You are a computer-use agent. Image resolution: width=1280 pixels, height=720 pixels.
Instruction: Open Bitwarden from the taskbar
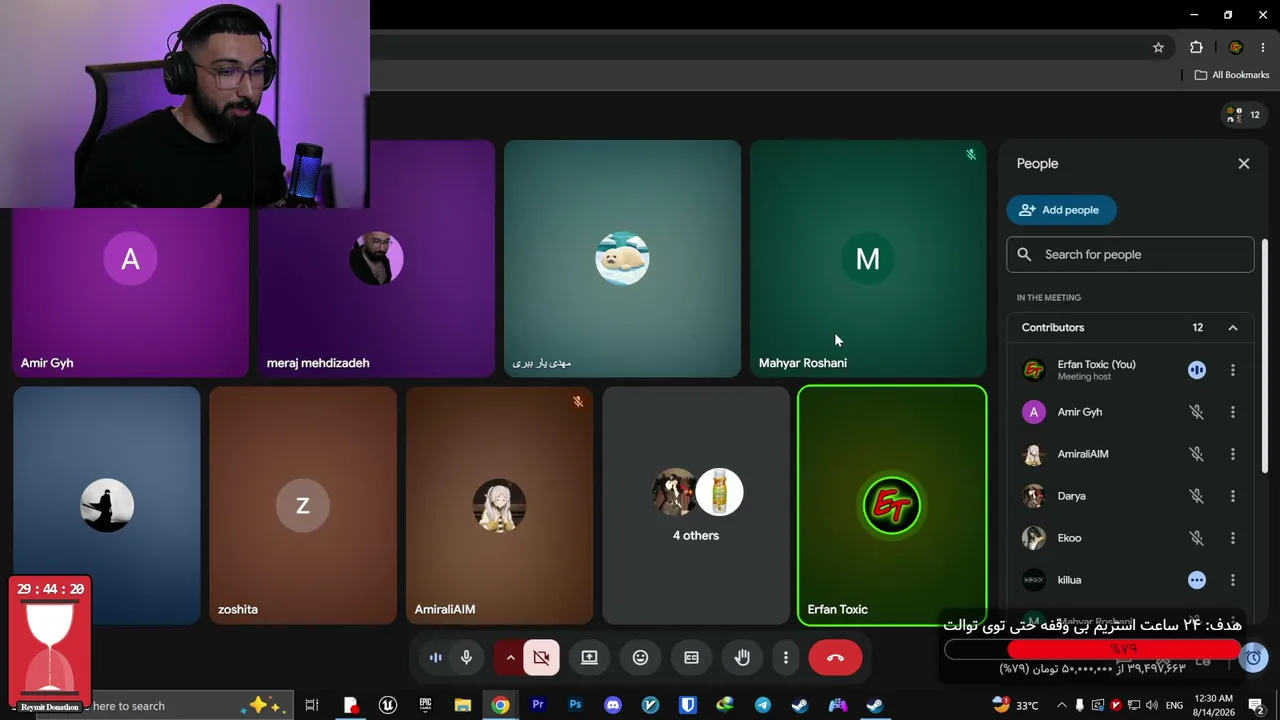tap(687, 706)
